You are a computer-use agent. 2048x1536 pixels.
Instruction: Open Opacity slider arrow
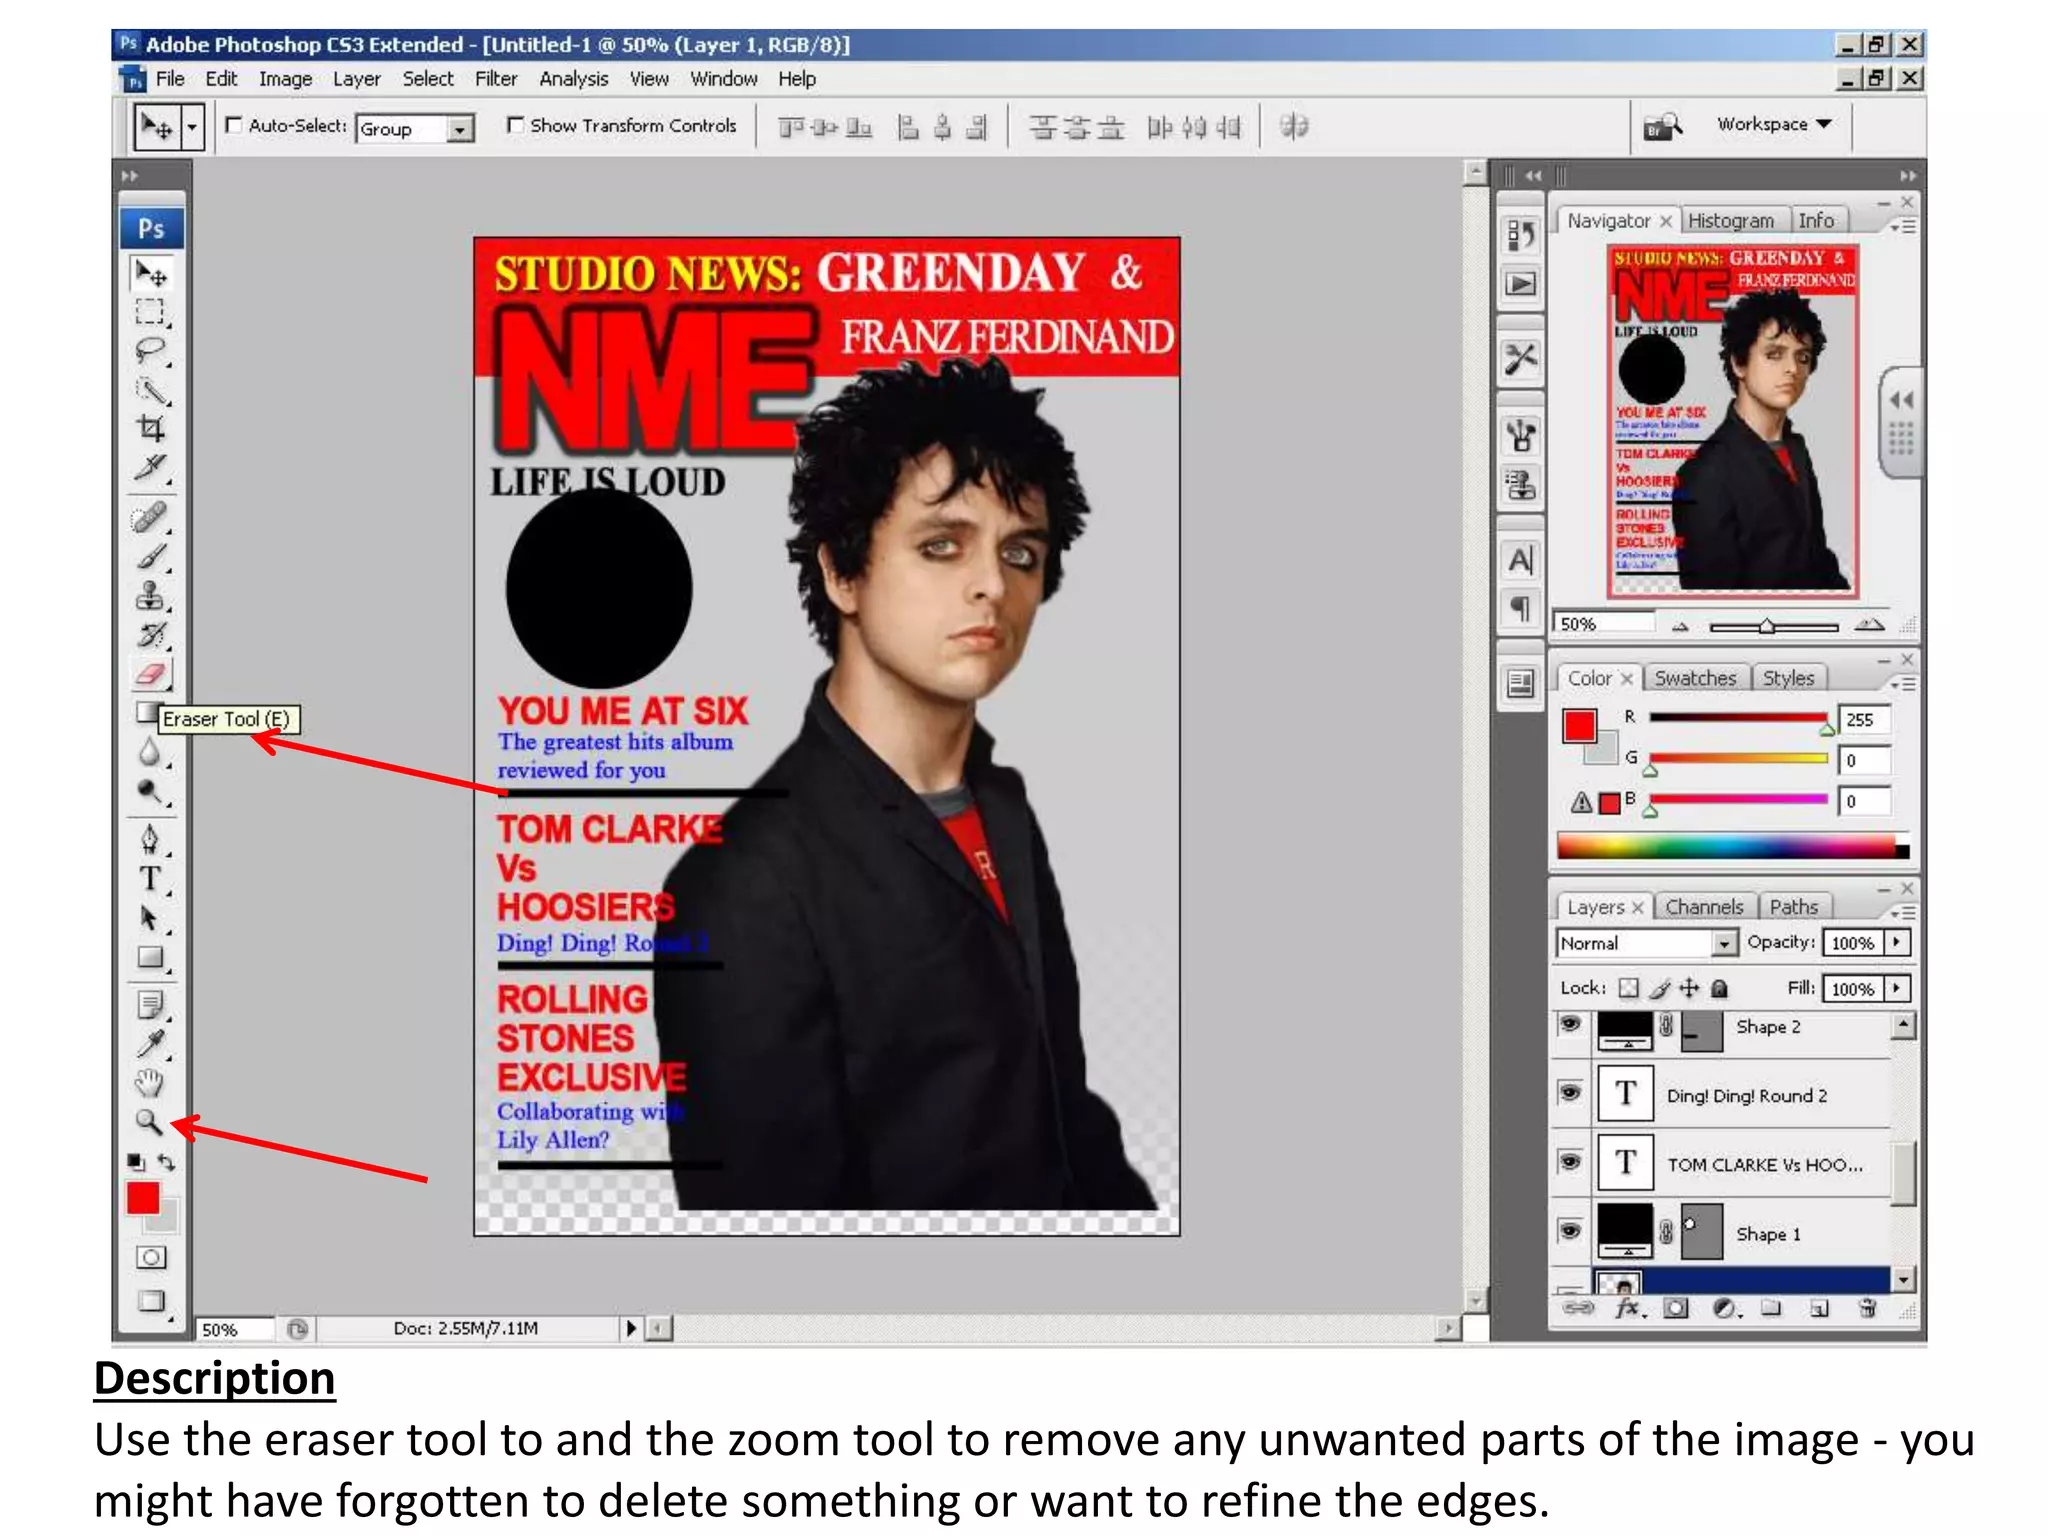1897,942
